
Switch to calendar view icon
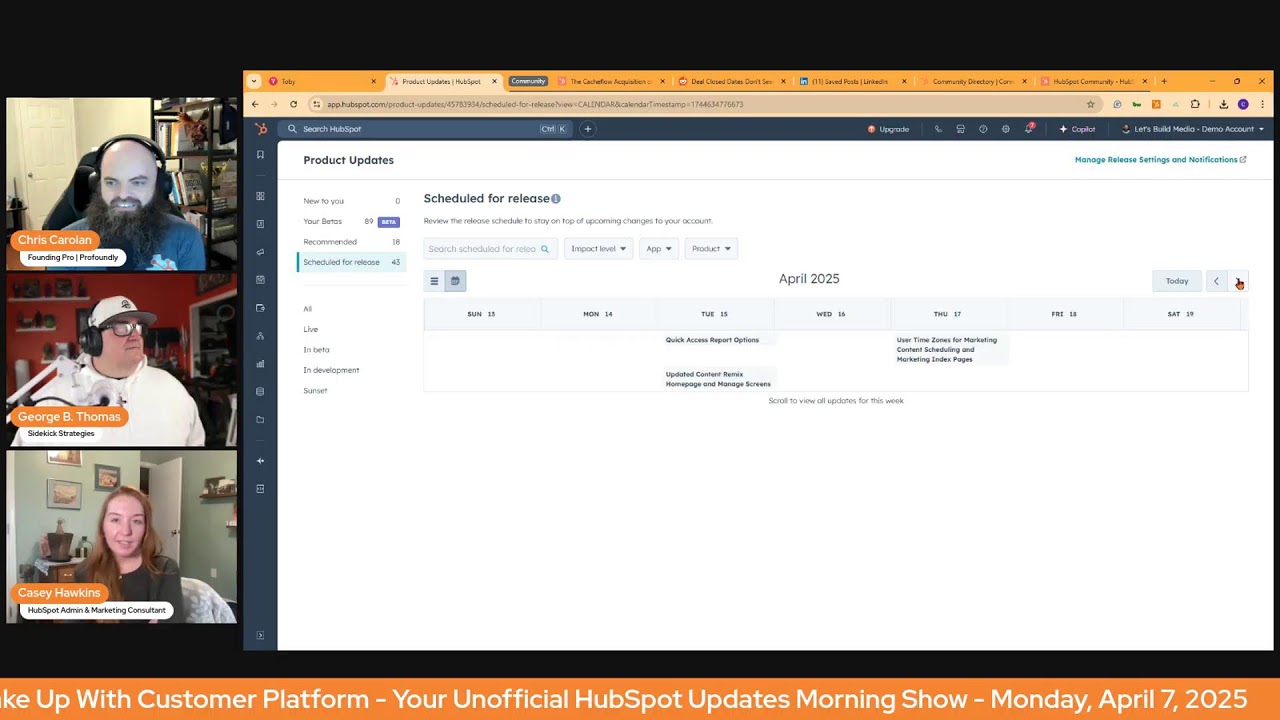[455, 281]
